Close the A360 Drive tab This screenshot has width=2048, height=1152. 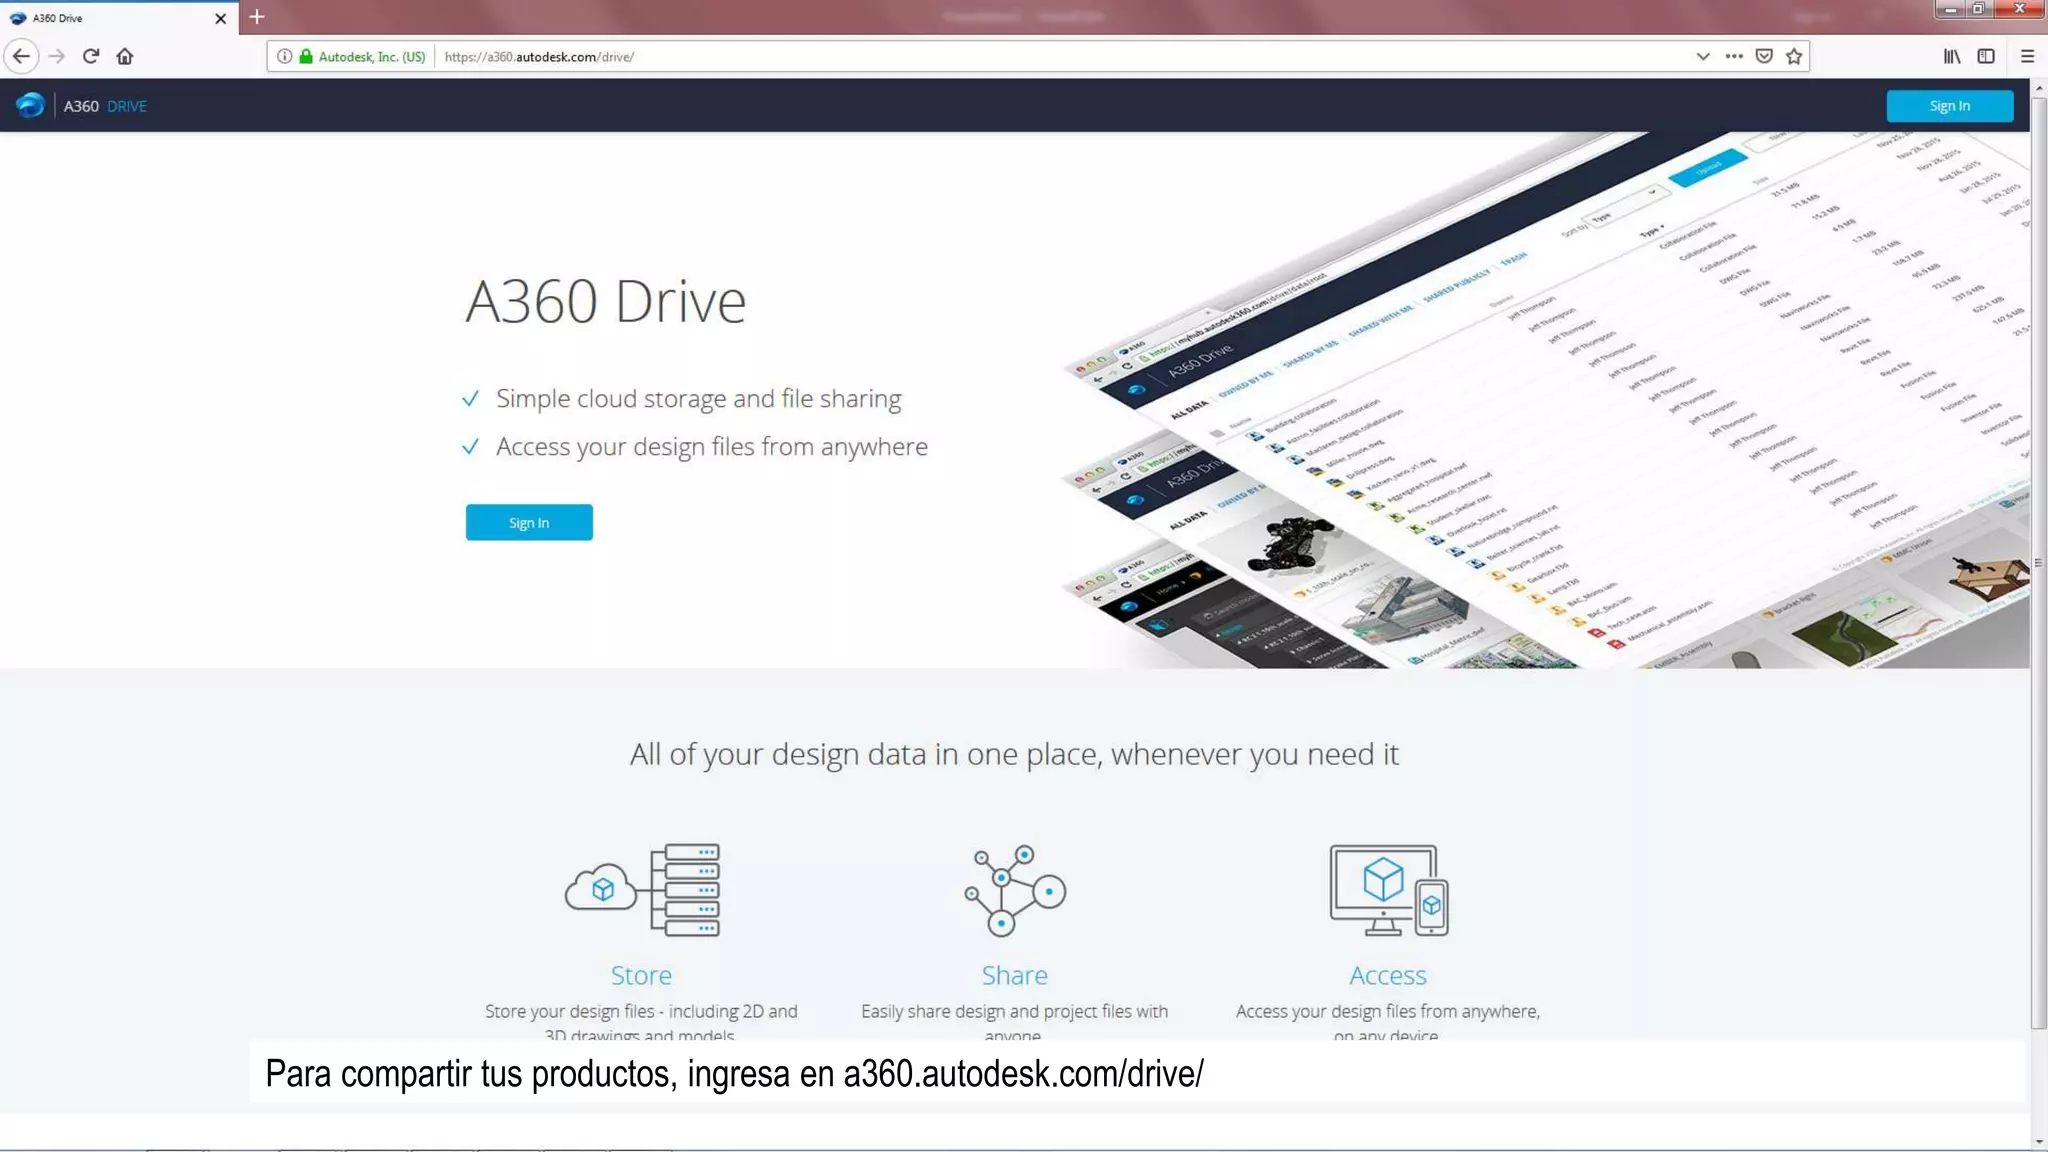[220, 18]
